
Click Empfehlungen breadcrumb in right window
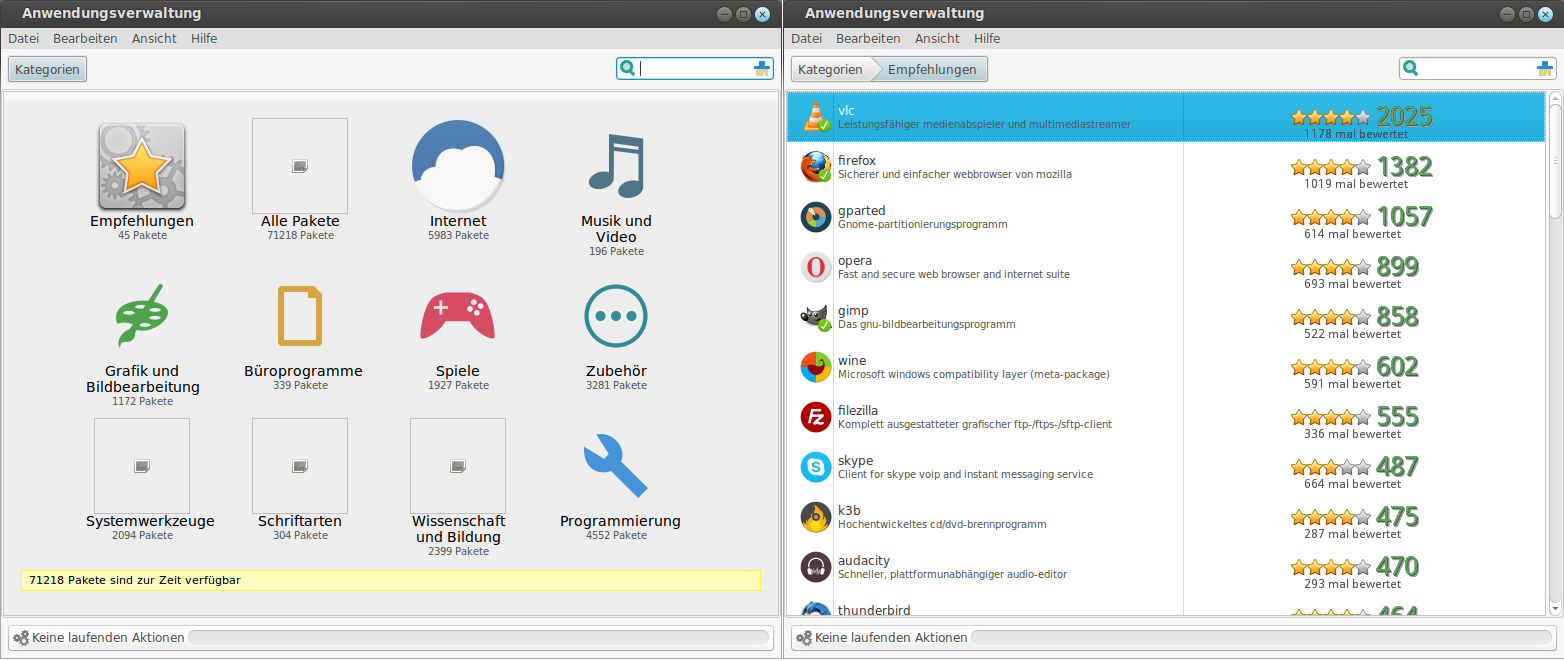pyautogui.click(x=932, y=69)
